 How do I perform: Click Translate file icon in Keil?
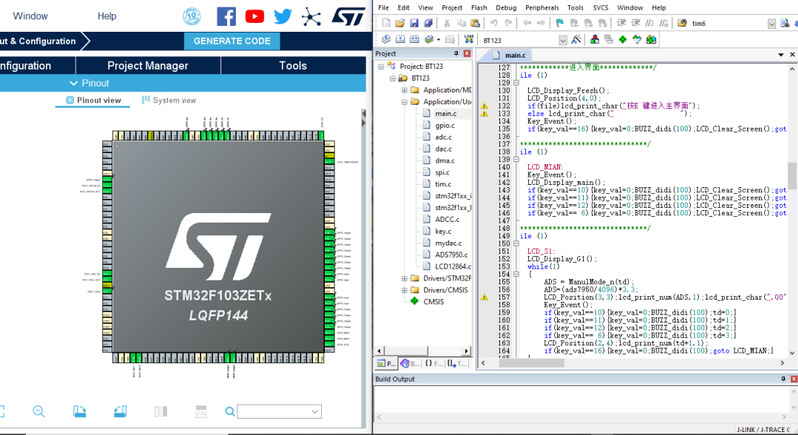click(386, 40)
